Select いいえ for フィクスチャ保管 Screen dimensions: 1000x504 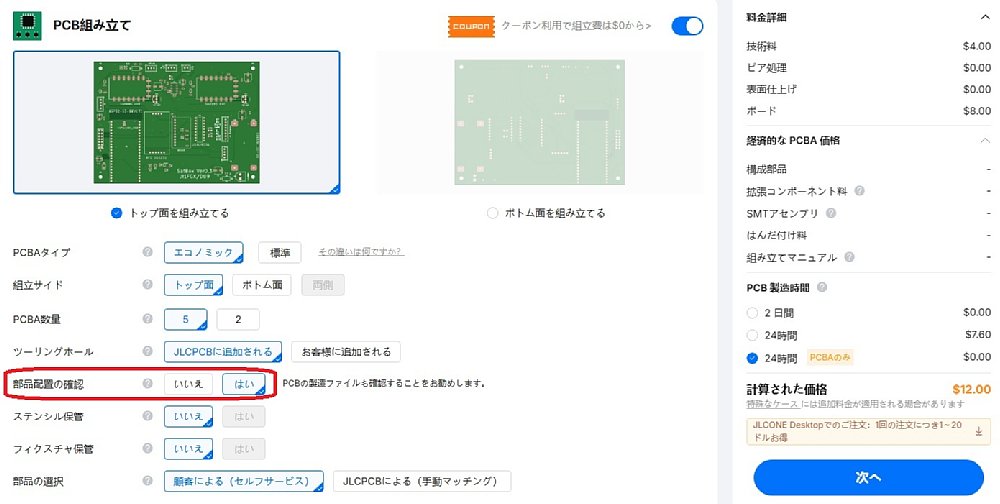point(188,449)
